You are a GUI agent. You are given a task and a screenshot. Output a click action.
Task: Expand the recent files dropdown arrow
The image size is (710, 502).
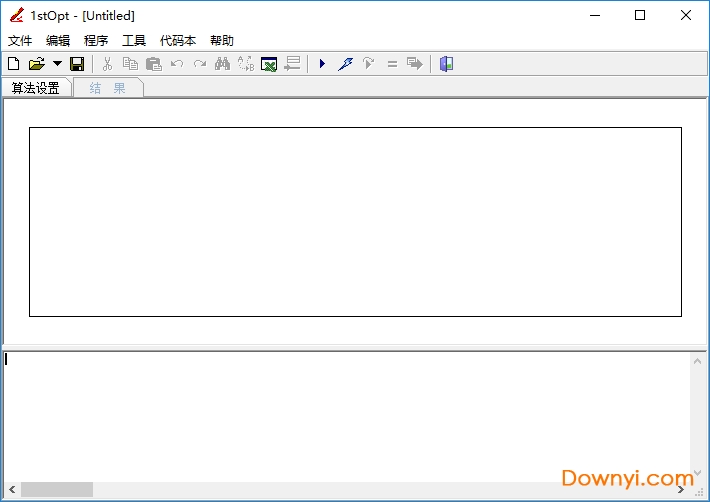[x=57, y=64]
